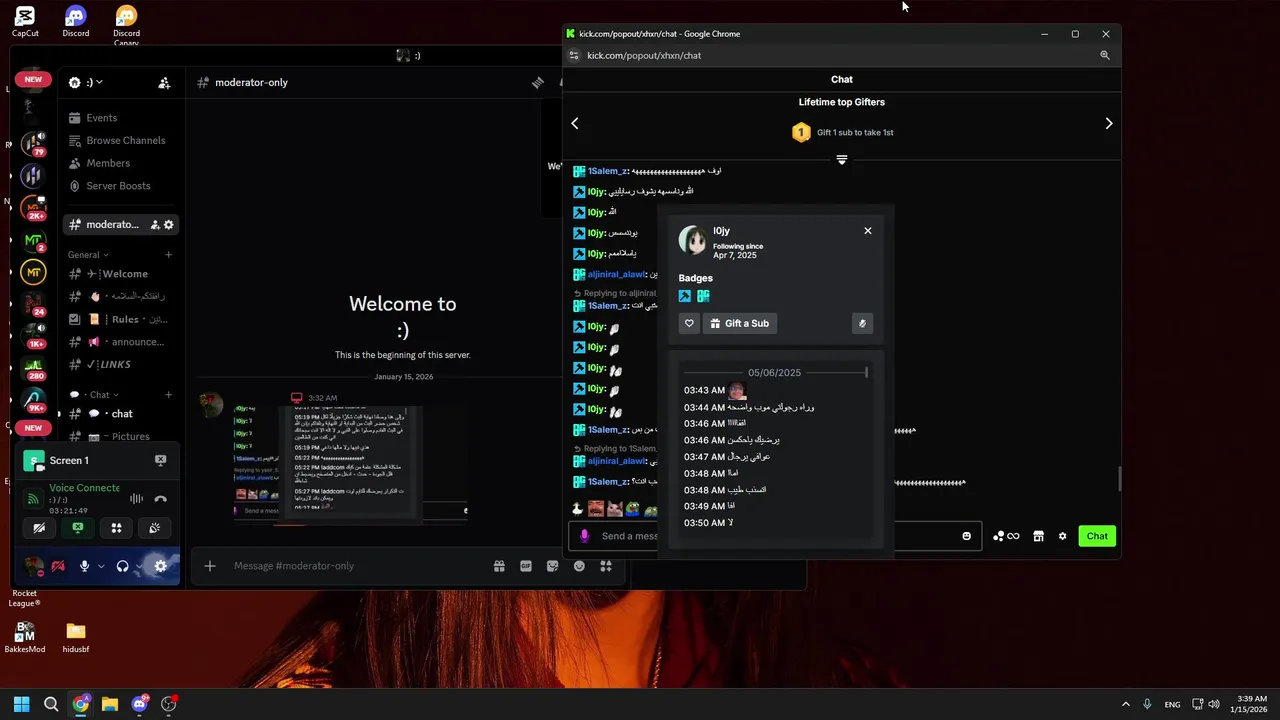Viewport: 1280px width, 720px height.
Task: Open the announcements channel
Action: [118, 342]
